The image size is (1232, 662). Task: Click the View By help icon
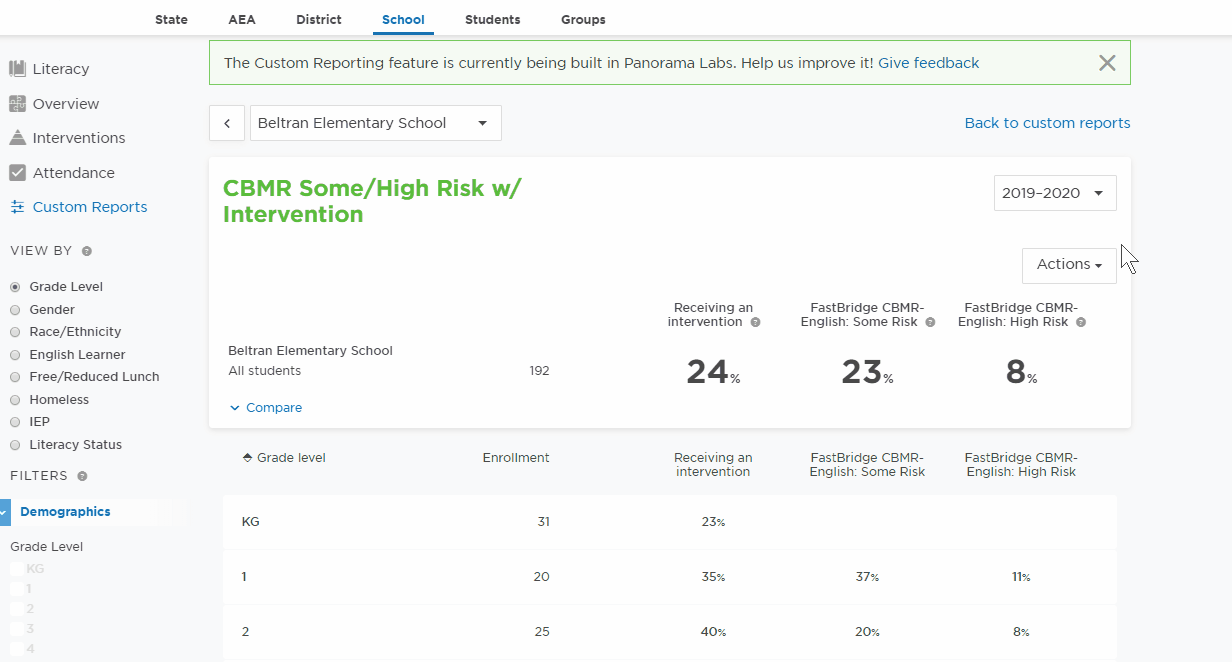pyautogui.click(x=87, y=252)
